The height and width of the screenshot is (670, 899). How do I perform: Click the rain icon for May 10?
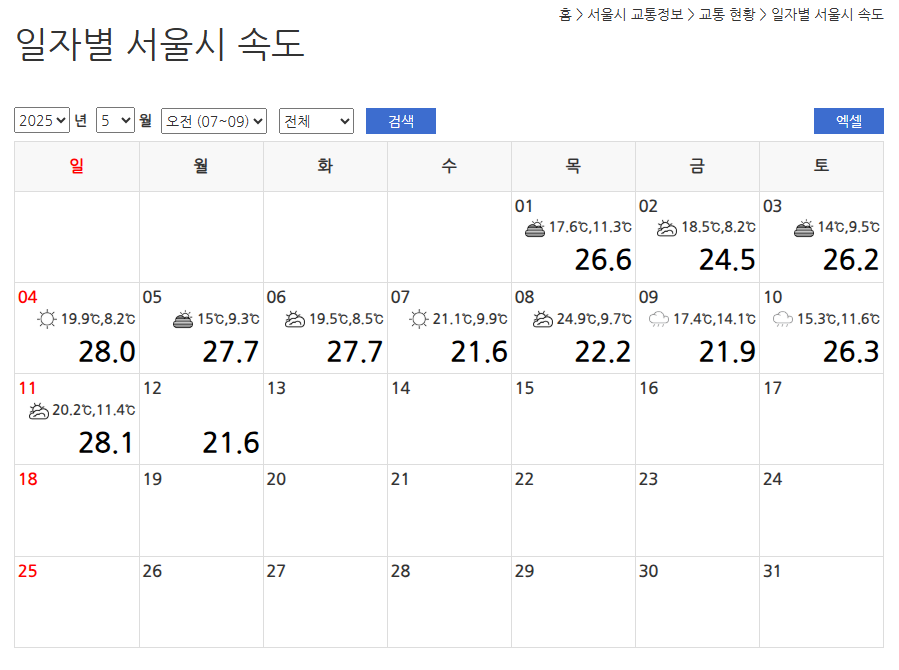[x=783, y=319]
